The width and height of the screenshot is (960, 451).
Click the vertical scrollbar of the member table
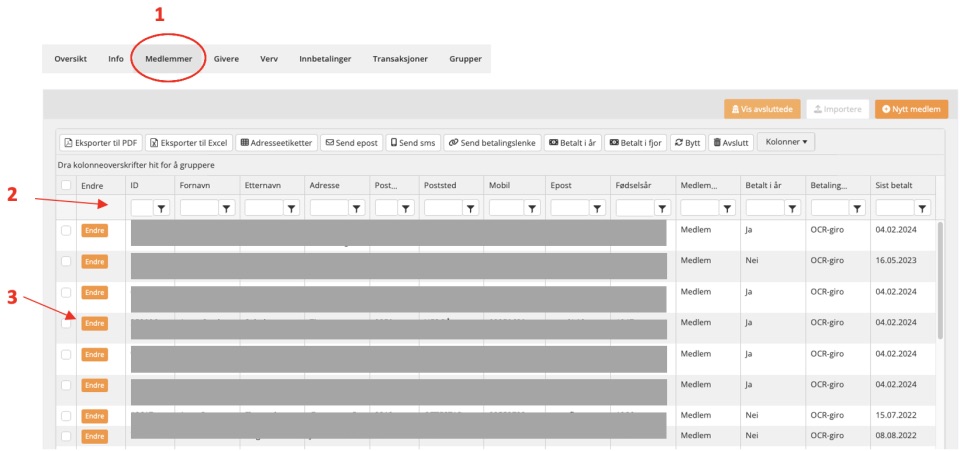940,280
